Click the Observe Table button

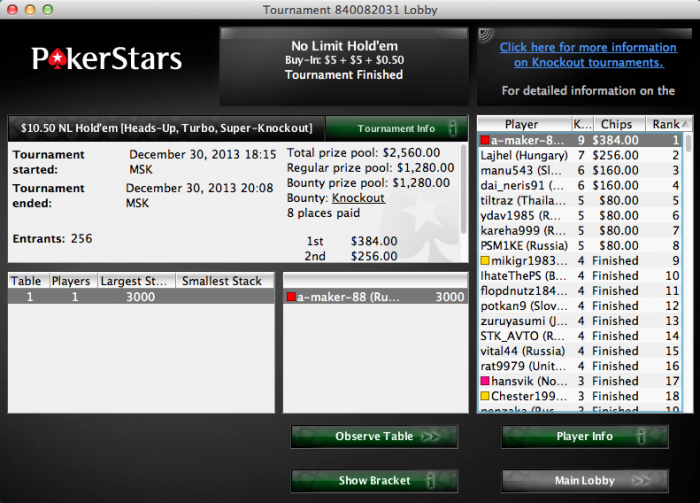[x=374, y=436]
